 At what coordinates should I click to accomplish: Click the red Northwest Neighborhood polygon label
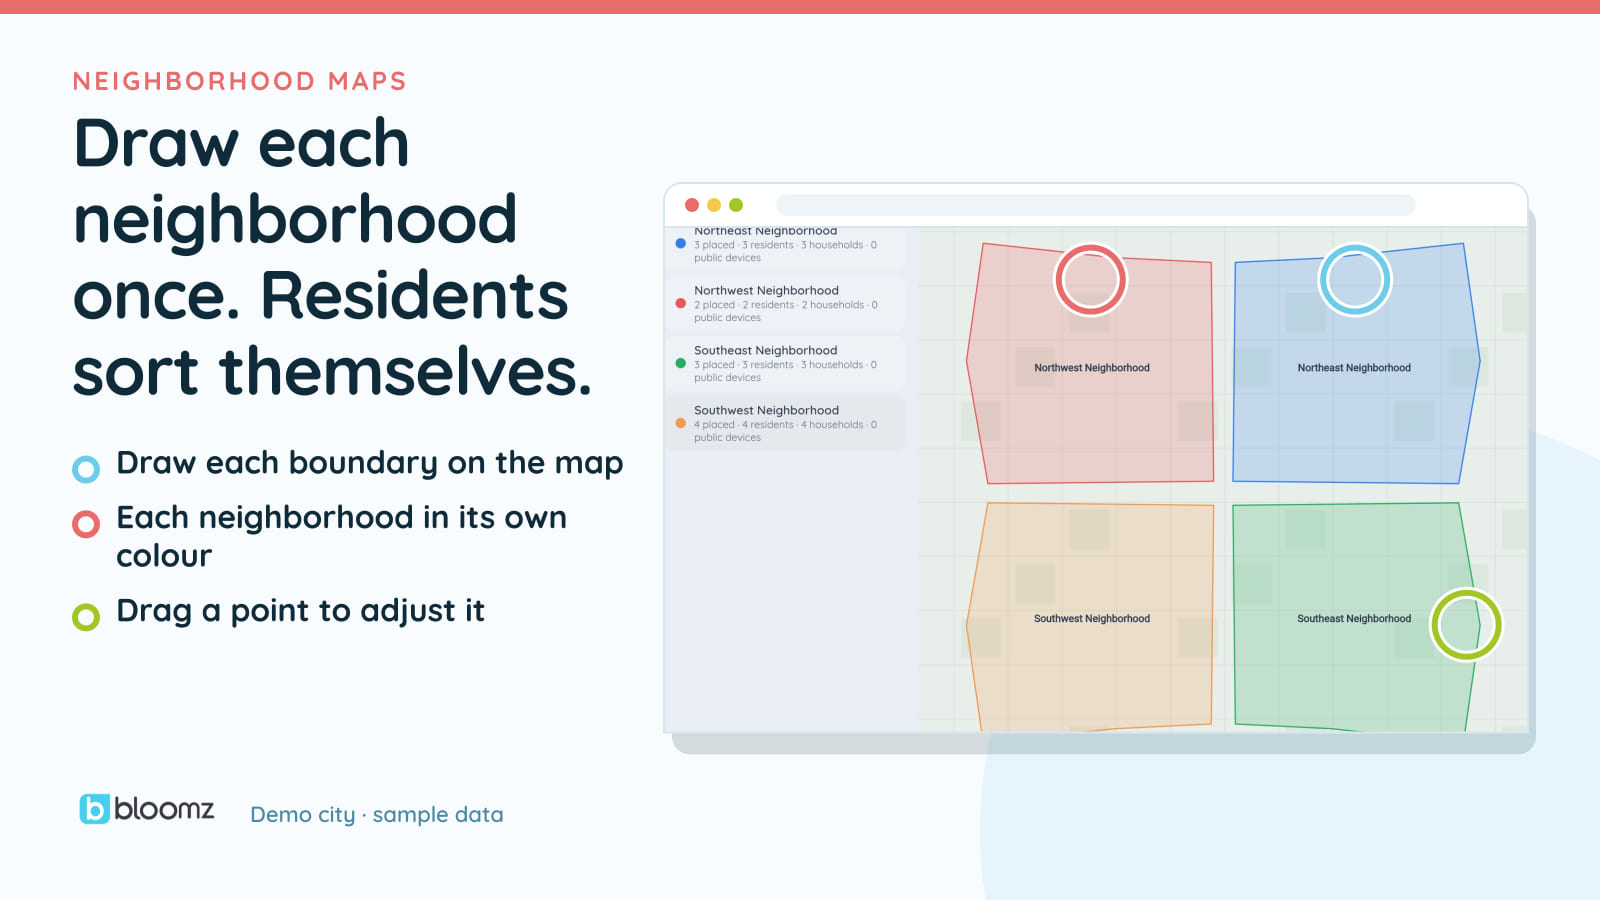coord(1092,368)
